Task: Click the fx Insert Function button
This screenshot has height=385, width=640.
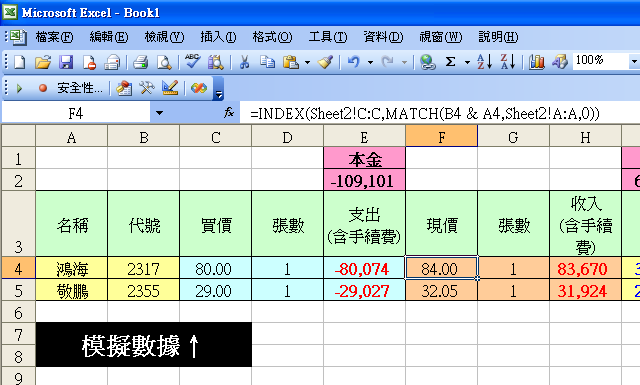Action: (229, 113)
